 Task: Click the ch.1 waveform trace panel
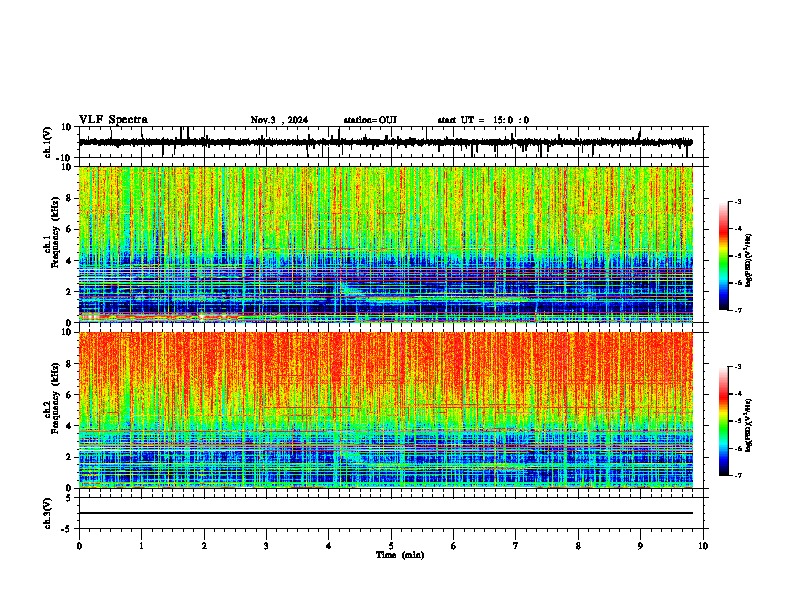coord(393,142)
